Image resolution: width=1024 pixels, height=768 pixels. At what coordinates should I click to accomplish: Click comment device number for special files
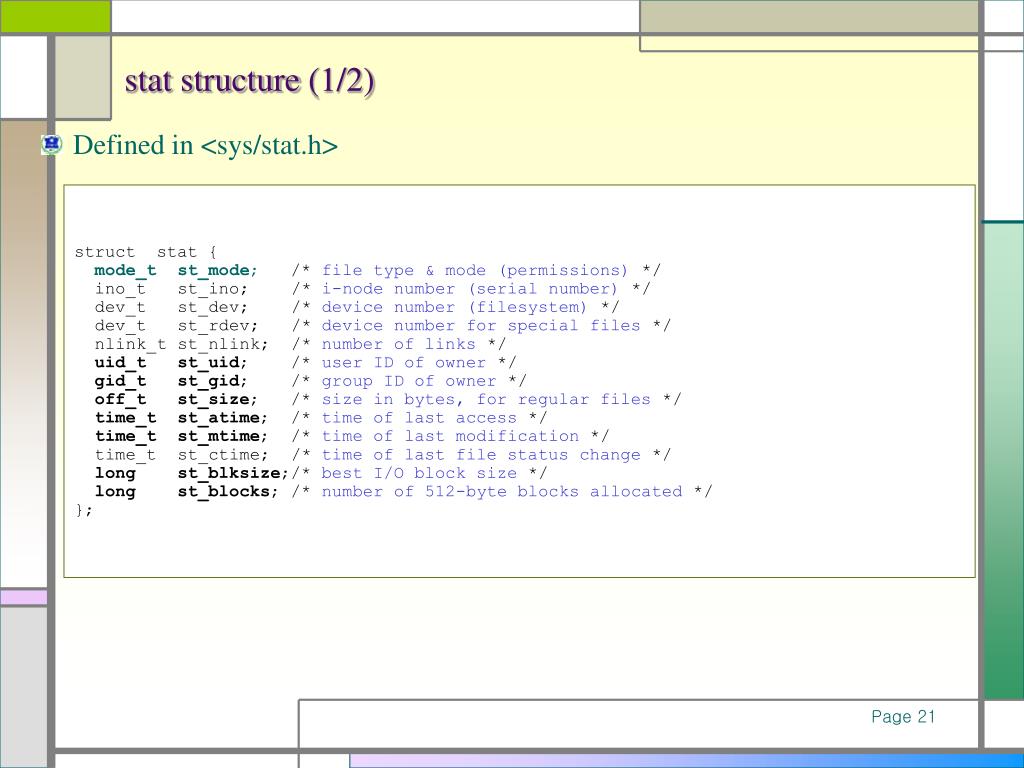[x=481, y=325]
